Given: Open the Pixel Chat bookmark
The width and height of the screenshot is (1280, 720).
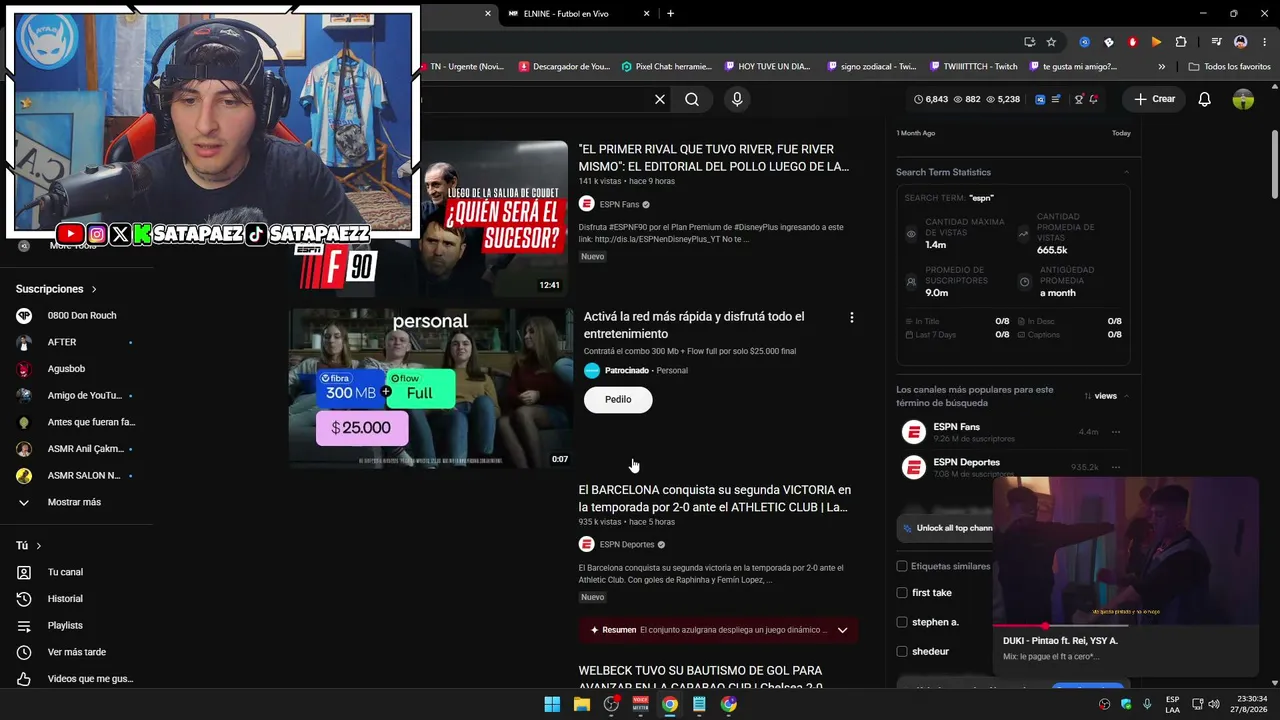Looking at the screenshot, I should [x=667, y=67].
